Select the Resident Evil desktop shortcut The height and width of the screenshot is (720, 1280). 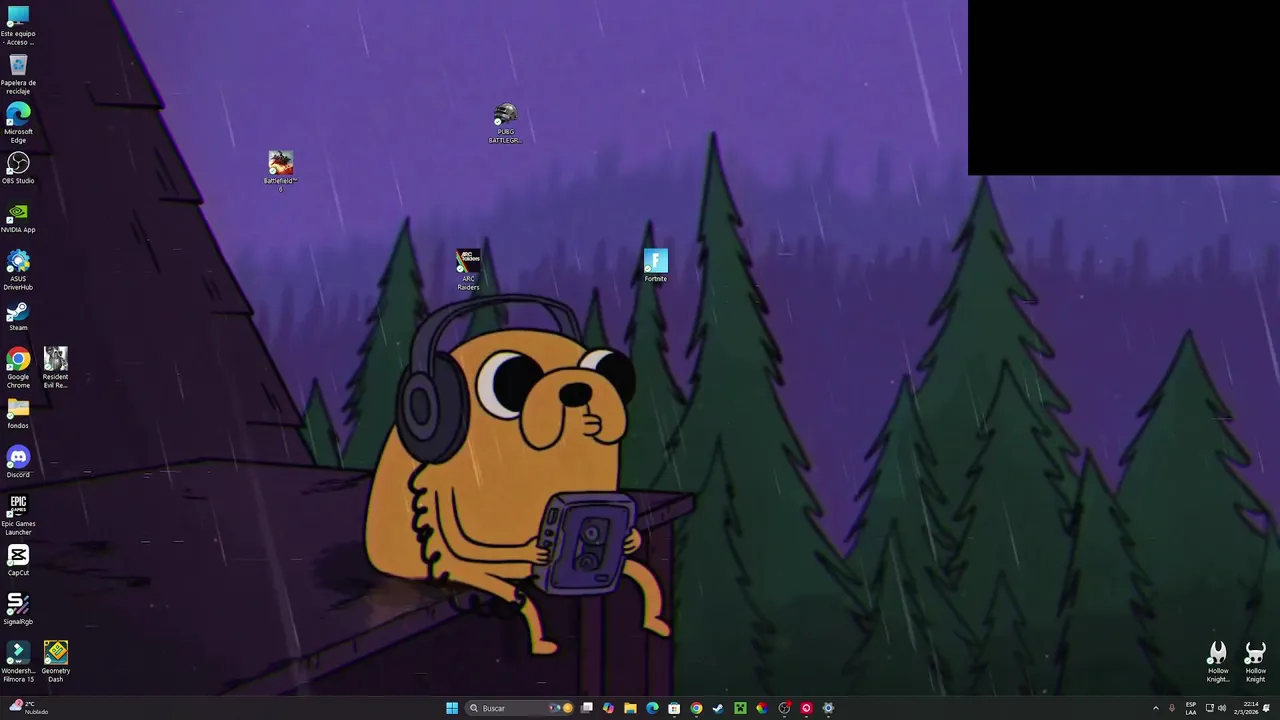(x=55, y=368)
